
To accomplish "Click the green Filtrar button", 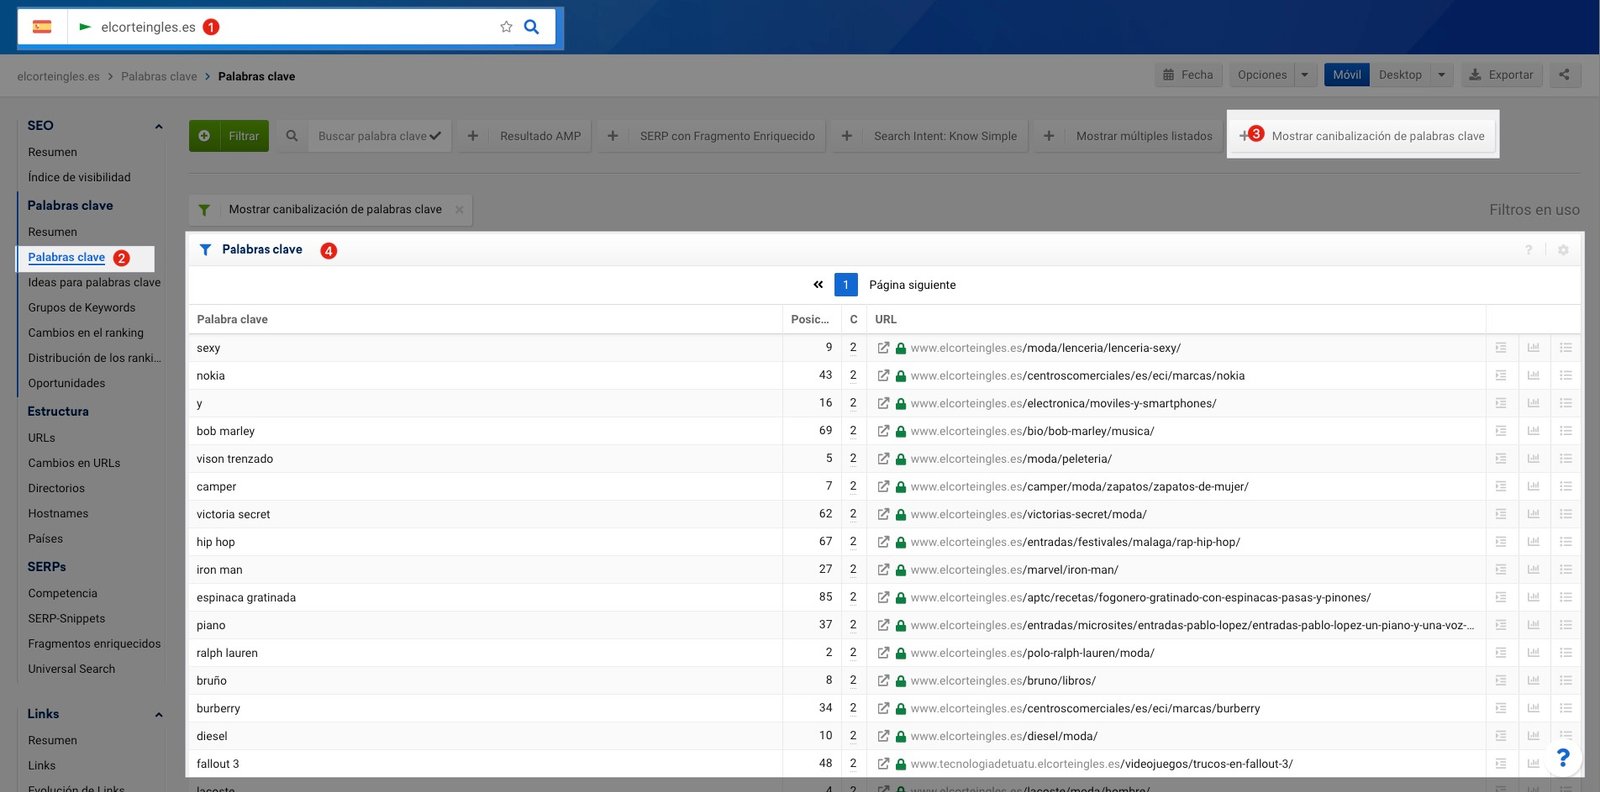I will tap(229, 136).
